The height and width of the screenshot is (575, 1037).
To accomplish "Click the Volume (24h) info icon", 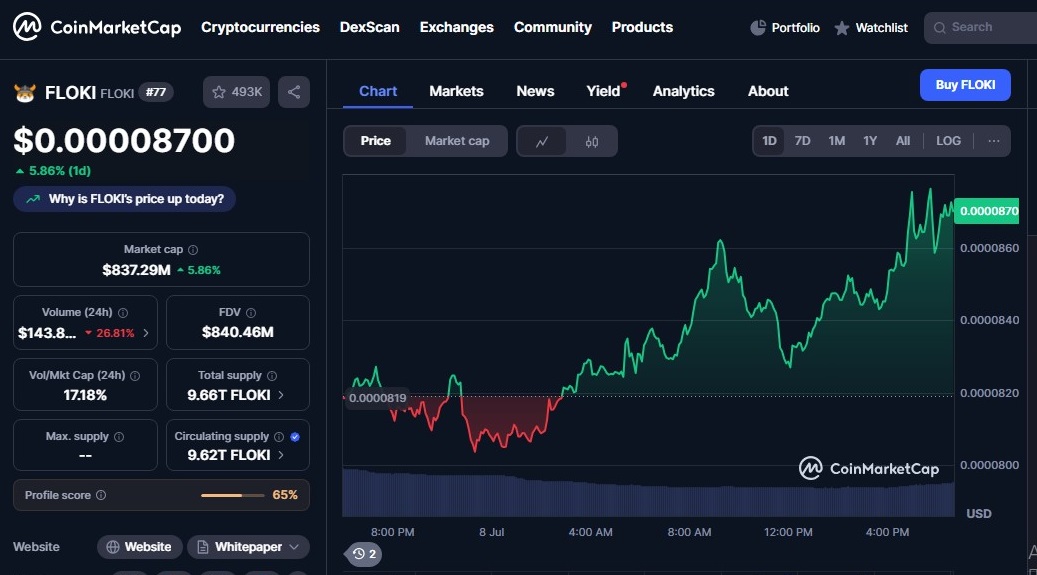I will point(123,312).
